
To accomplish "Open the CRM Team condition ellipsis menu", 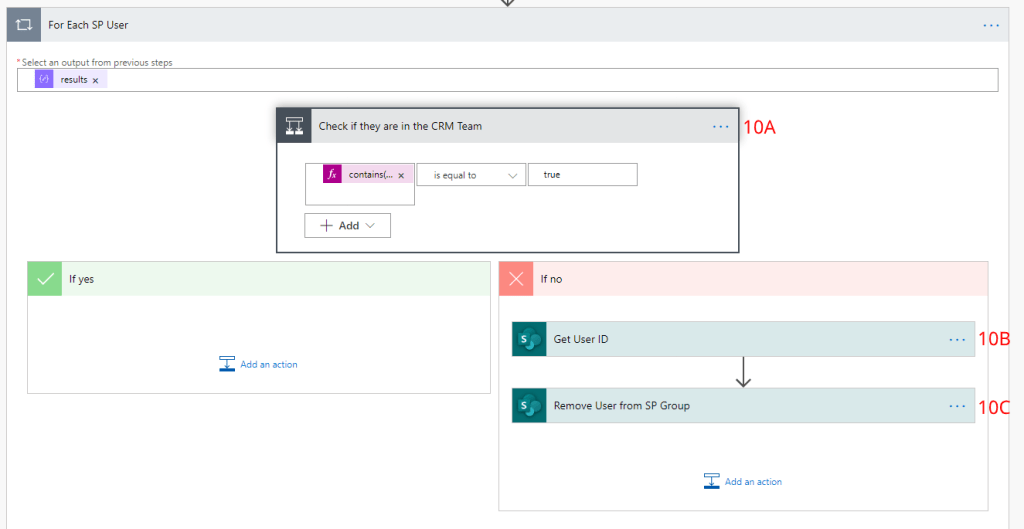I will pyautogui.click(x=721, y=127).
